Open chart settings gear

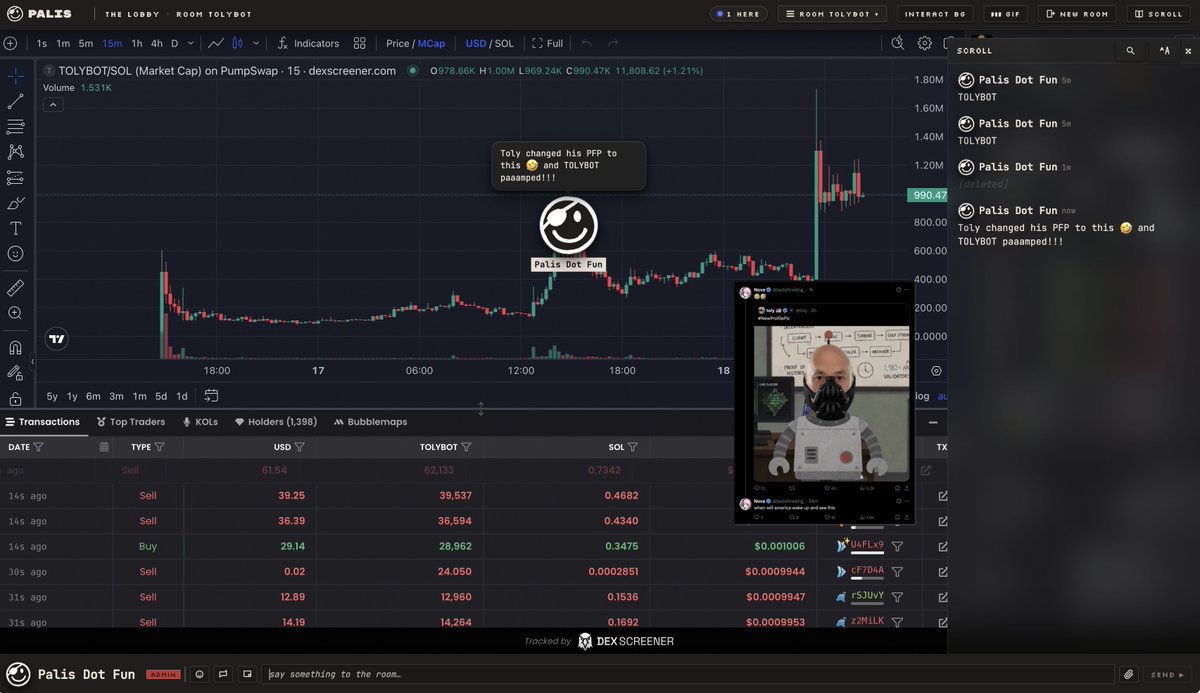925,43
